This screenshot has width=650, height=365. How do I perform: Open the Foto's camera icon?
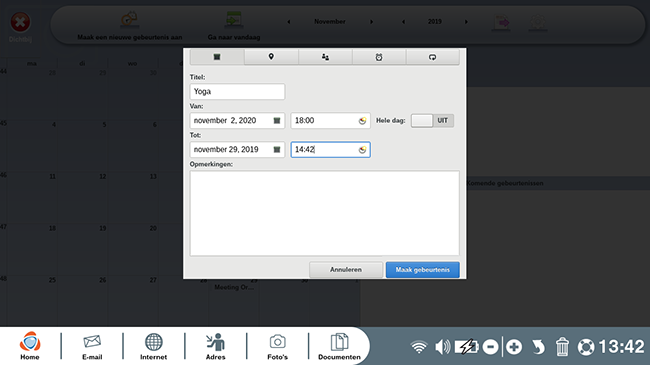(277, 346)
